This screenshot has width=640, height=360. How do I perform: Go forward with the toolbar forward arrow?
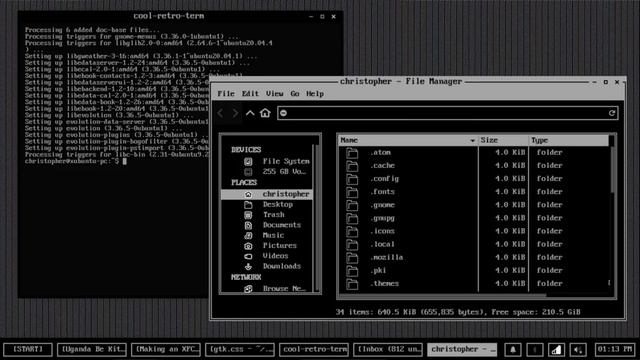pyautogui.click(x=235, y=113)
